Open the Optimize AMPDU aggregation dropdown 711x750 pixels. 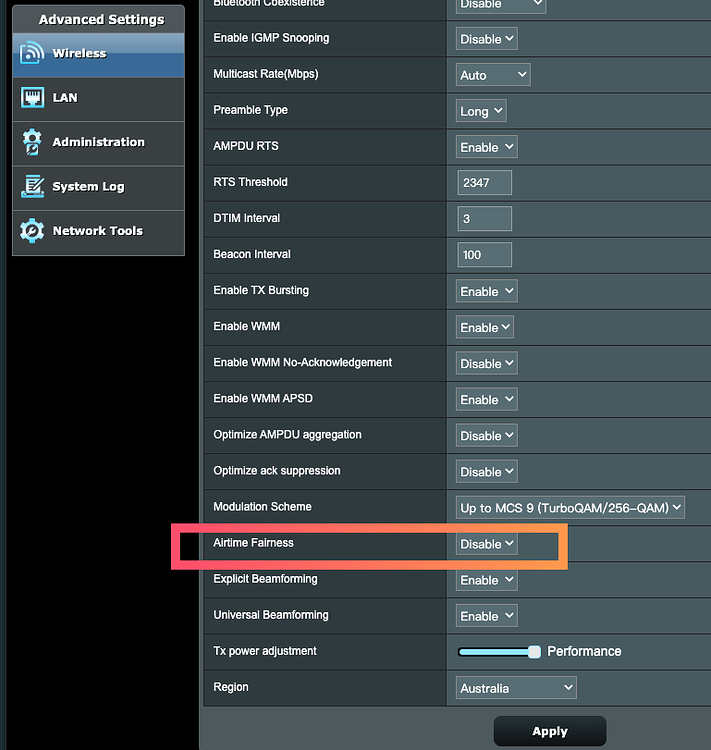487,435
